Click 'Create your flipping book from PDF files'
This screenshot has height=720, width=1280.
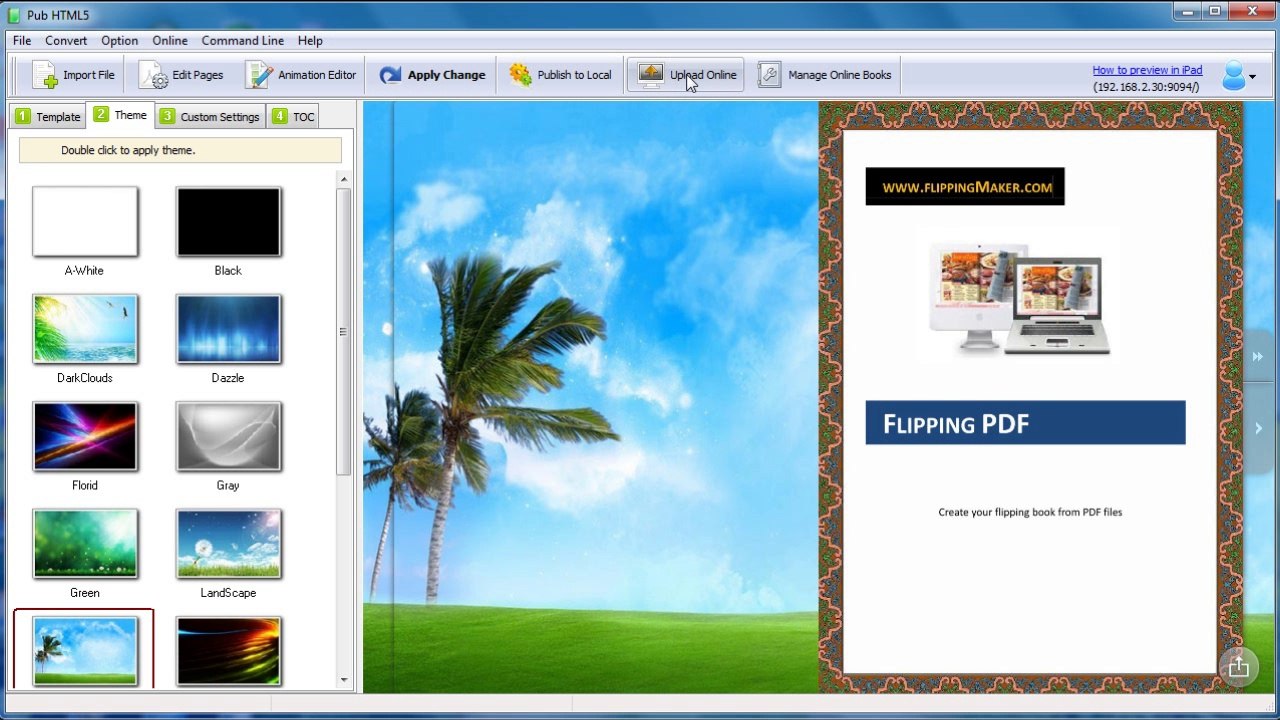1030,512
